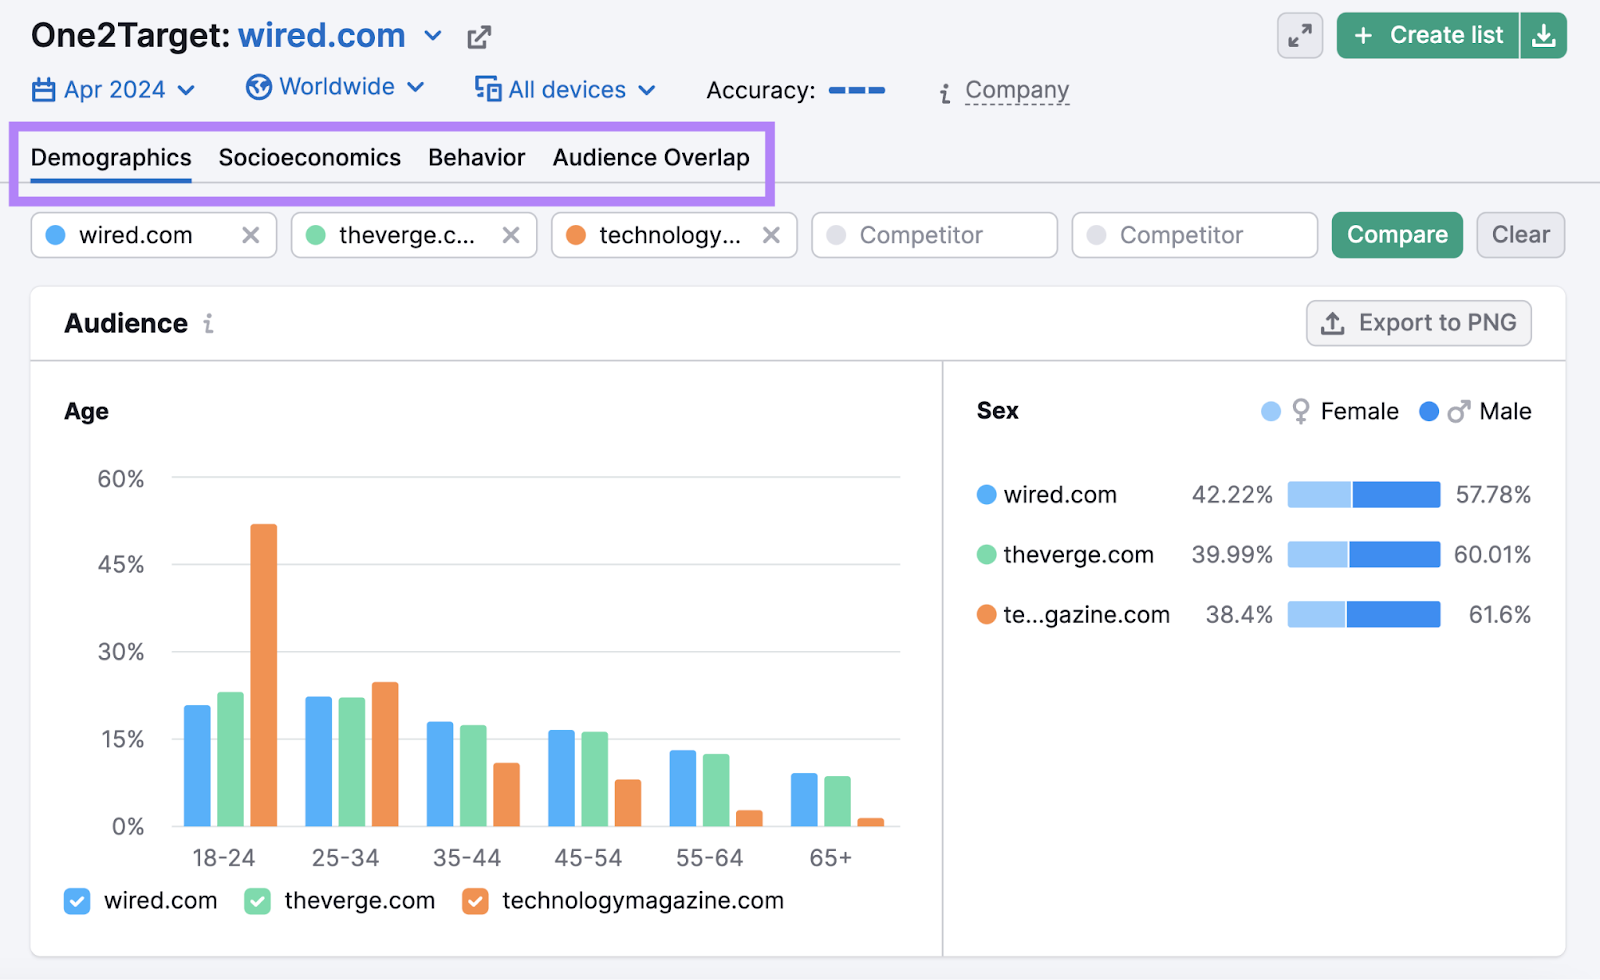Open the Audience Overlap tab

[x=650, y=158]
